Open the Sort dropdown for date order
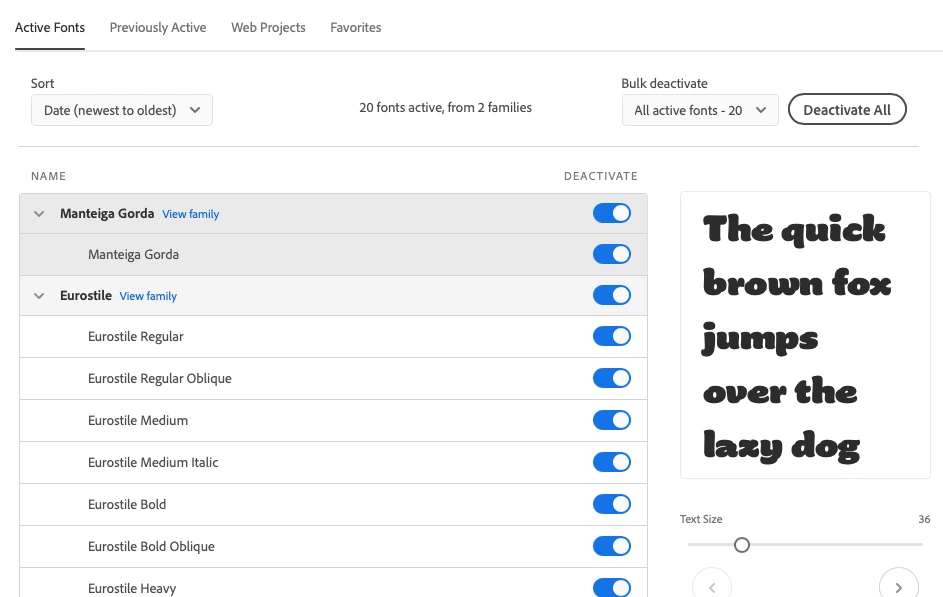 click(121, 110)
